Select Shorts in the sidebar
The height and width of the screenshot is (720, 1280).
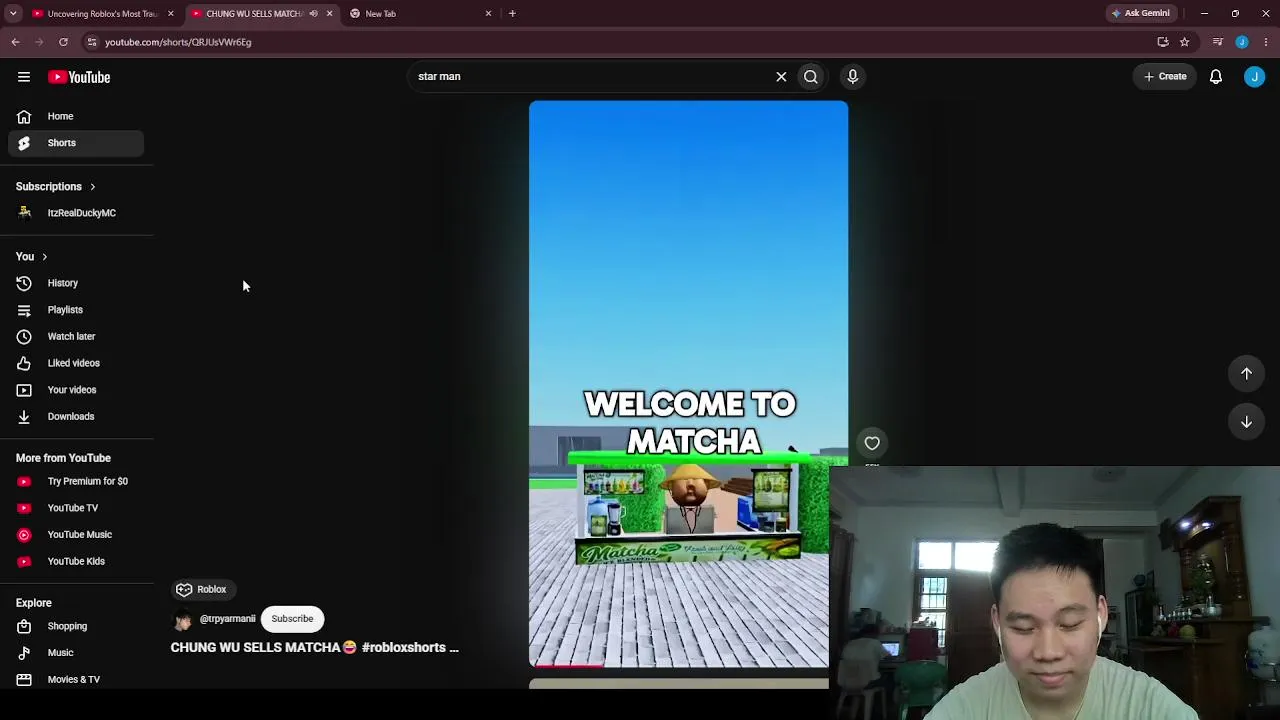pos(76,143)
